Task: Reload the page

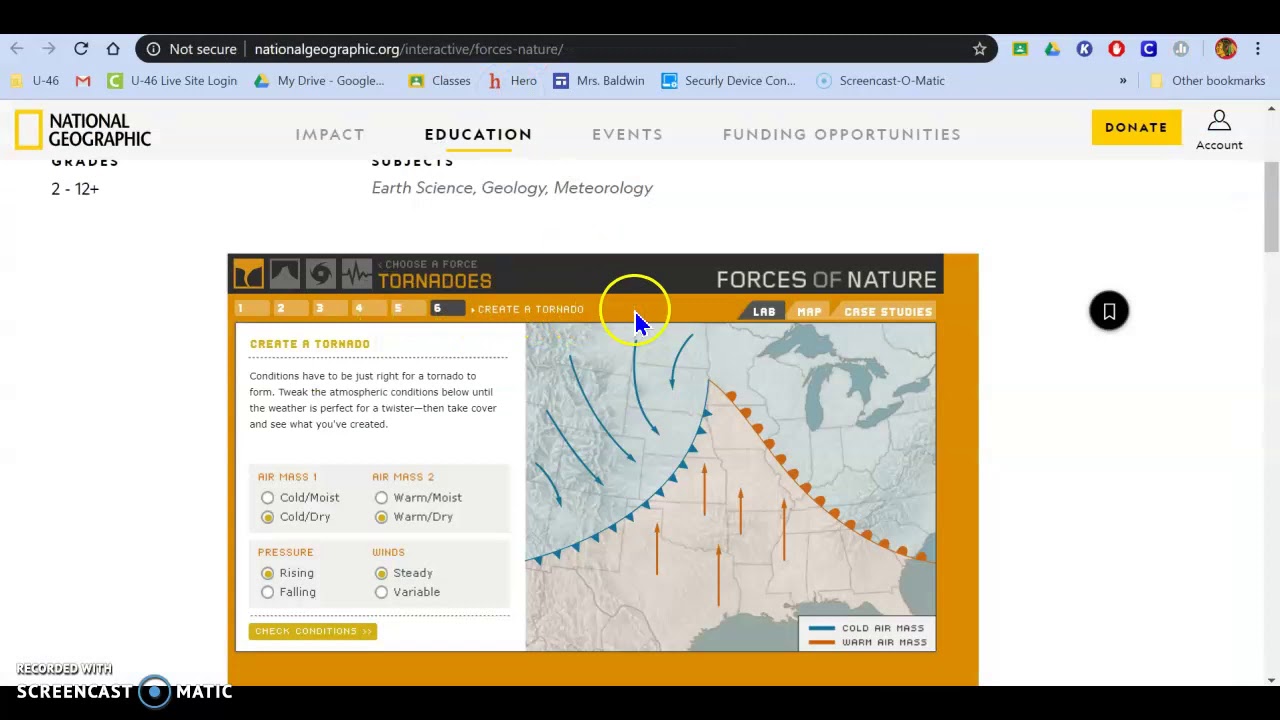Action: 81,49
